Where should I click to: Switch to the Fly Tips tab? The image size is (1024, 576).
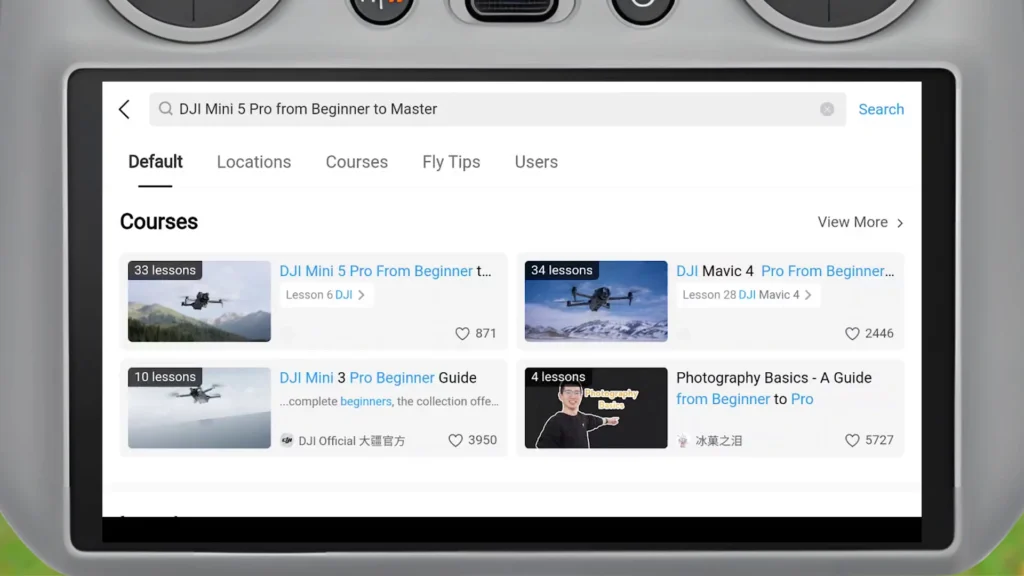point(451,162)
